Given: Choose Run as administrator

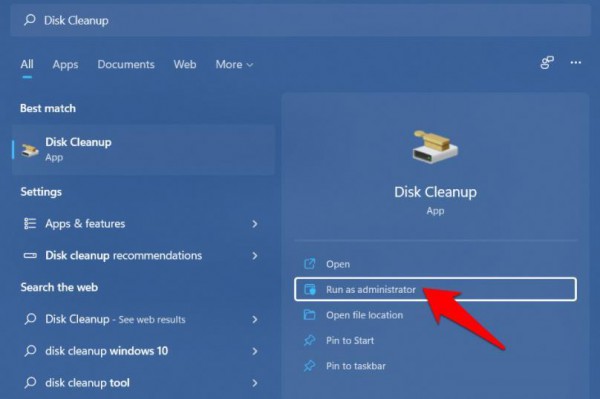Looking at the screenshot, I should click(x=435, y=289).
